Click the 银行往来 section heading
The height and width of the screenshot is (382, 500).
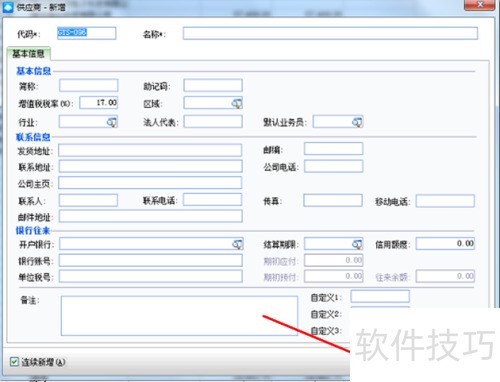33,230
